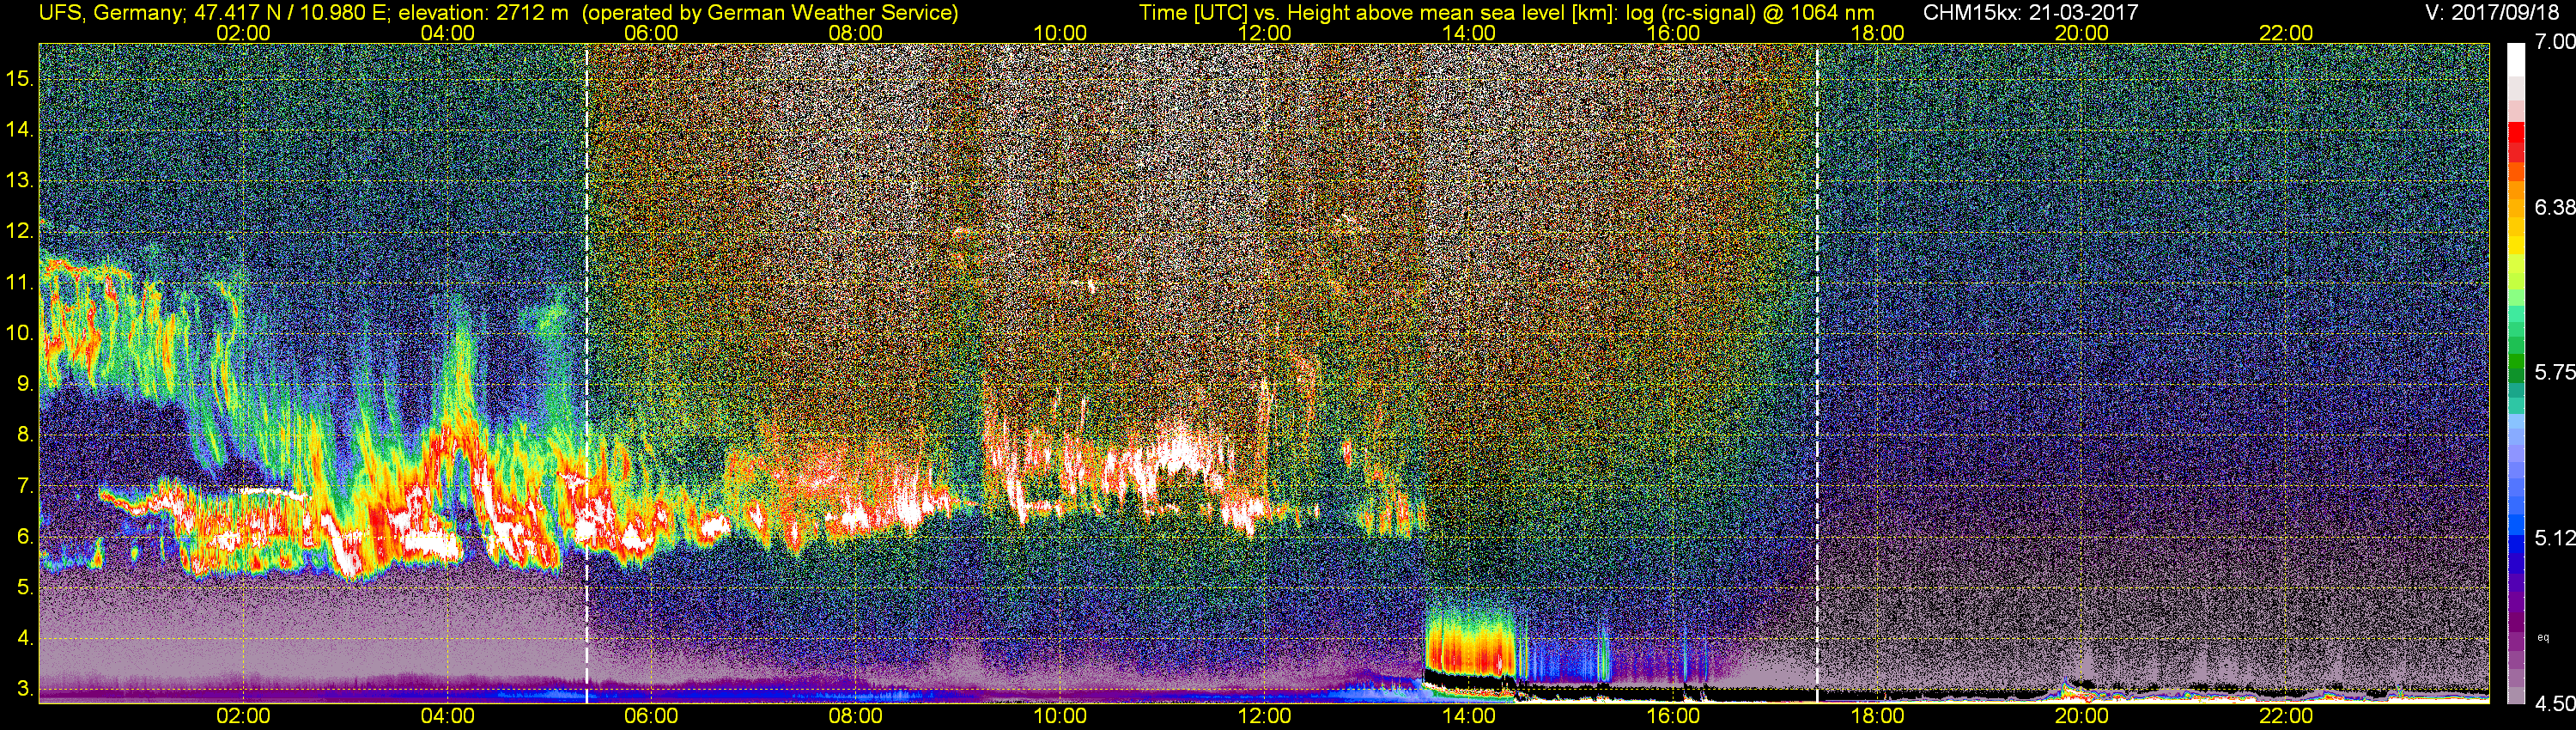Click the height axis label '9.'
2576x730 pixels.
tap(26, 384)
